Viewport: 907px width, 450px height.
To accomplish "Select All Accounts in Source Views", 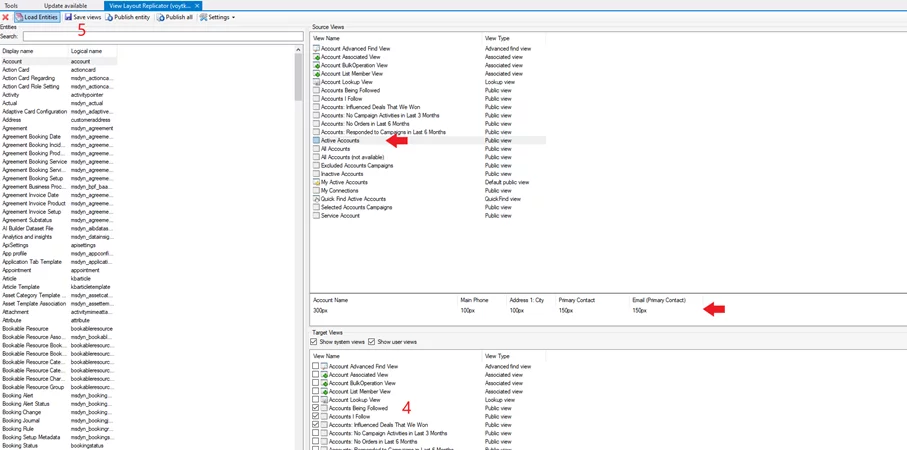I will [x=335, y=149].
